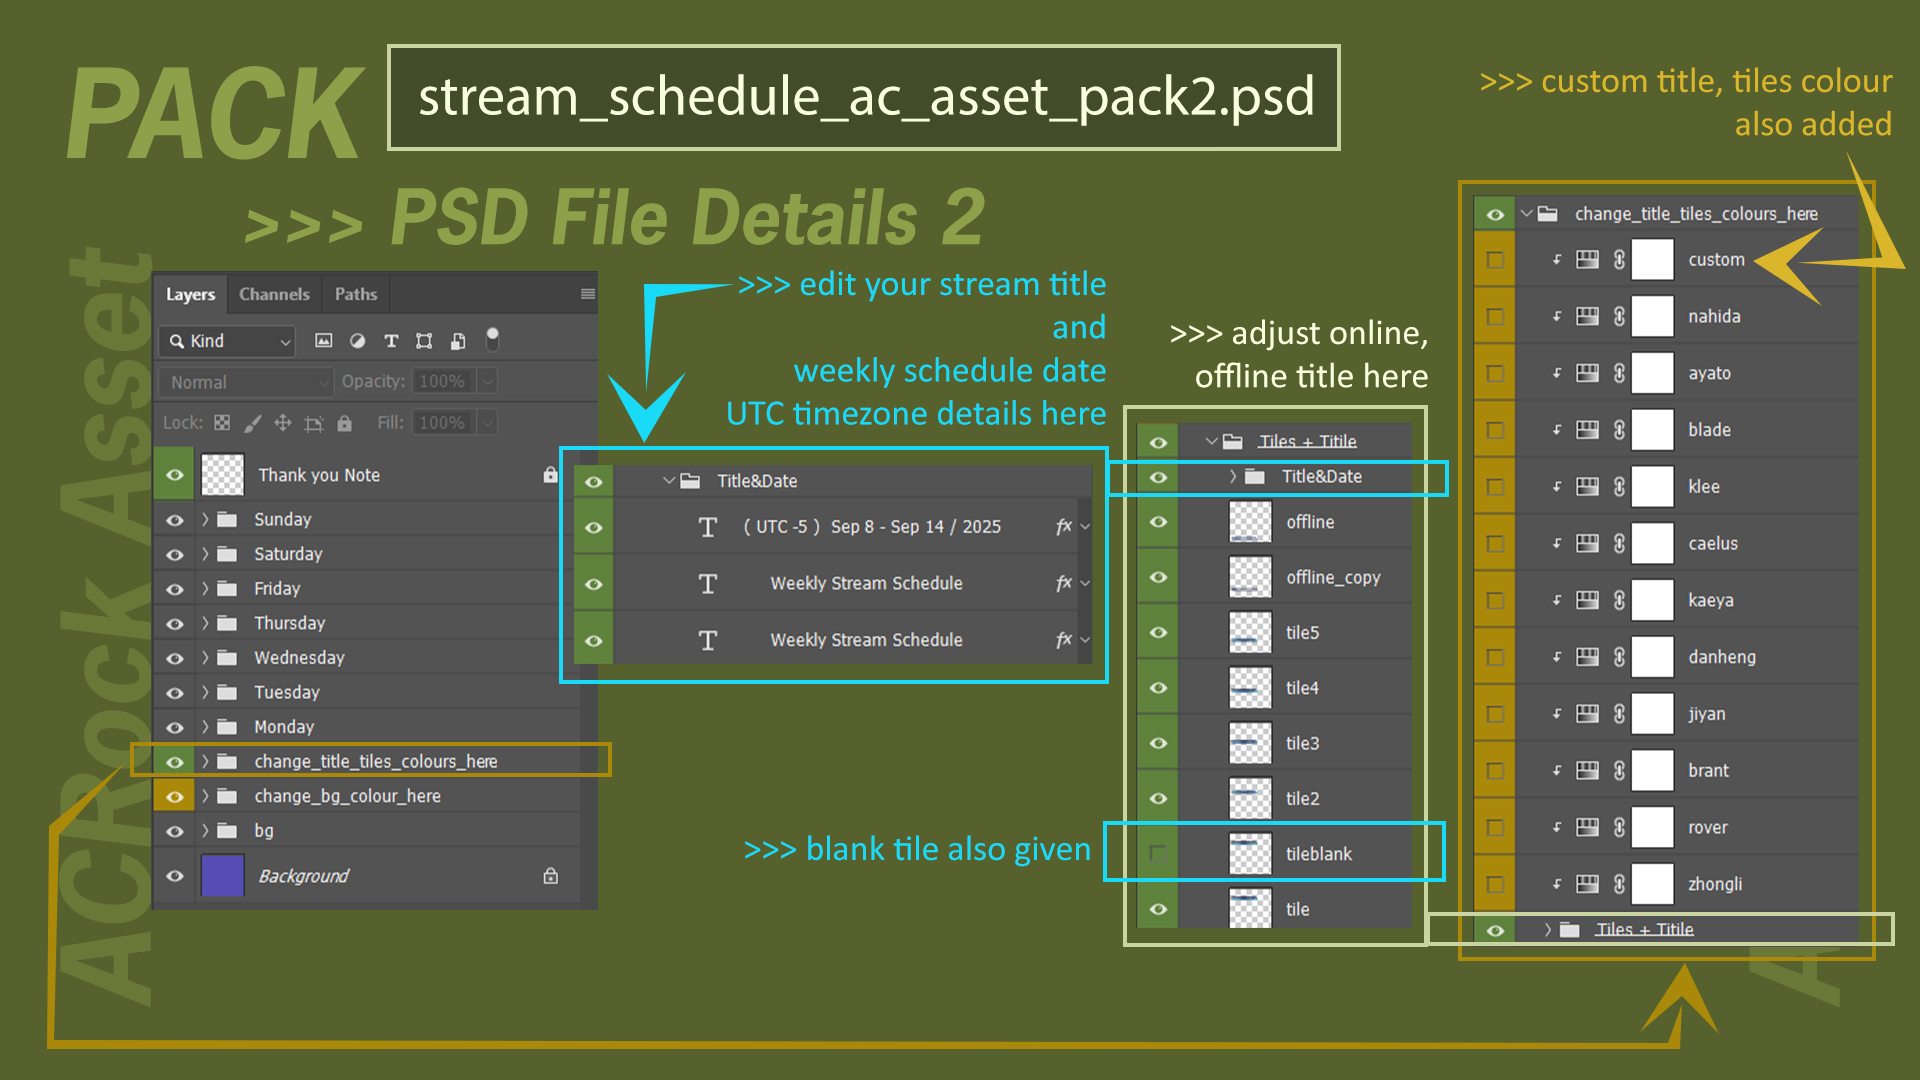The width and height of the screenshot is (1920, 1080).
Task: Show the tileblank layer visibility box
Action: coord(1158,853)
